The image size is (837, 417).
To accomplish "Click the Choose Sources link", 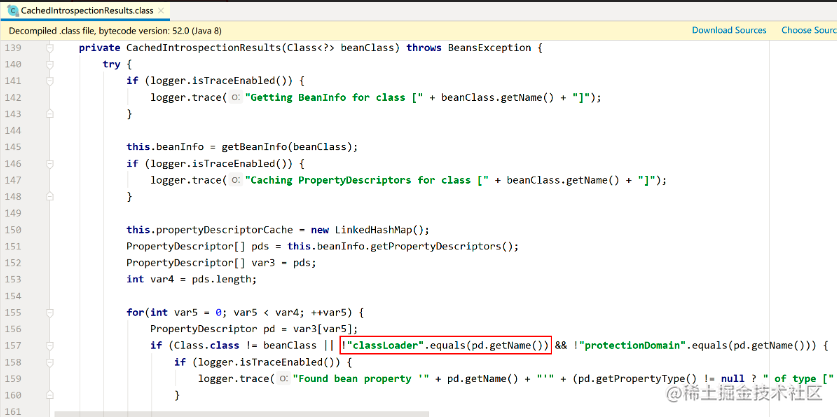I will click(809, 30).
